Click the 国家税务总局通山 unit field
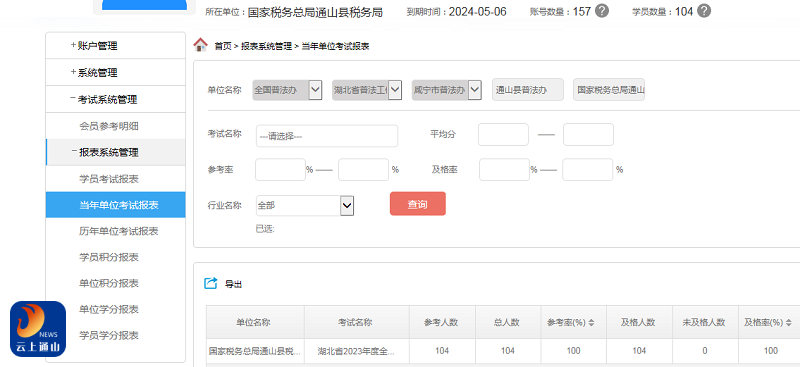This screenshot has height=367, width=800. pos(609,90)
